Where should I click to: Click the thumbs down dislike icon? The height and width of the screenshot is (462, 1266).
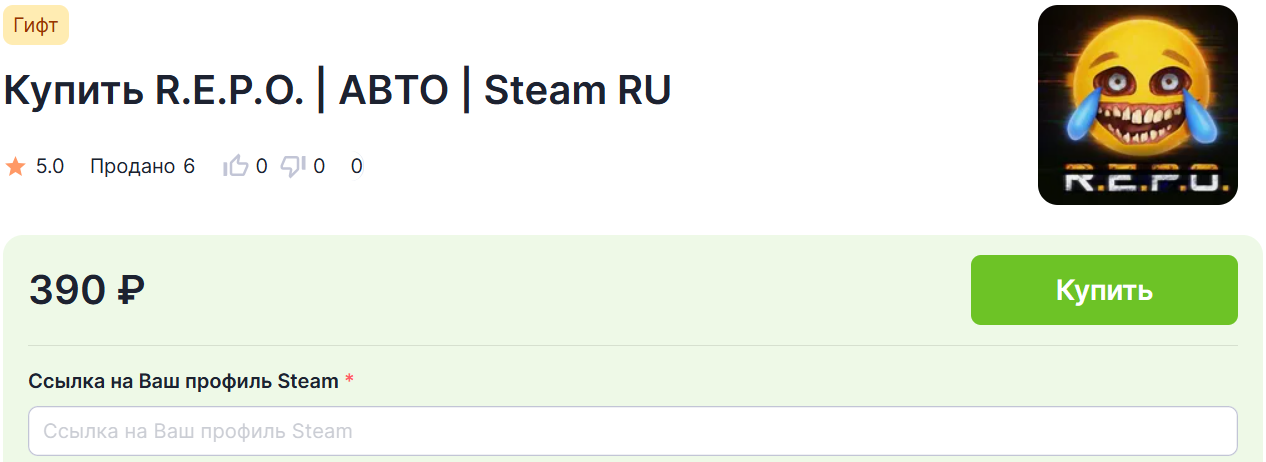click(293, 166)
